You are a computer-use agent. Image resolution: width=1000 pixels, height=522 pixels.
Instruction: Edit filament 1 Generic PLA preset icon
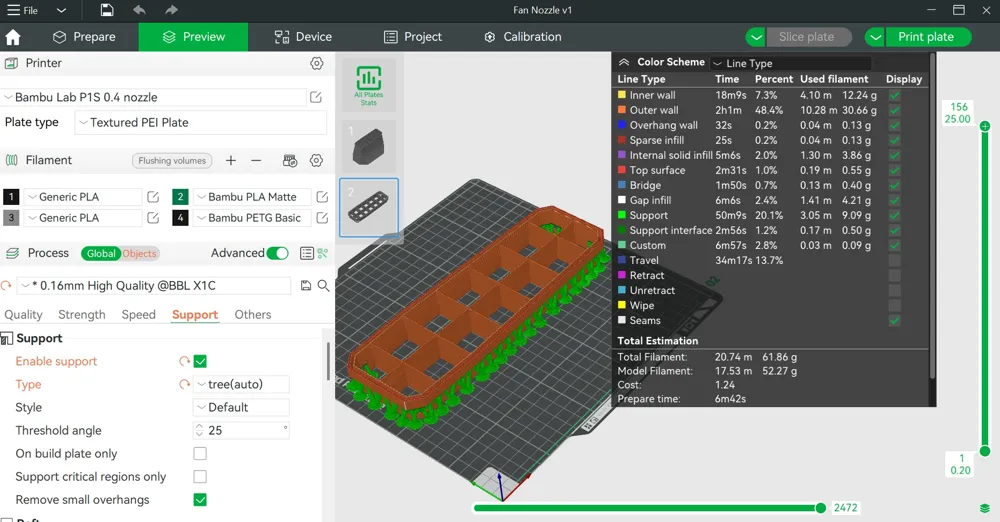click(153, 197)
